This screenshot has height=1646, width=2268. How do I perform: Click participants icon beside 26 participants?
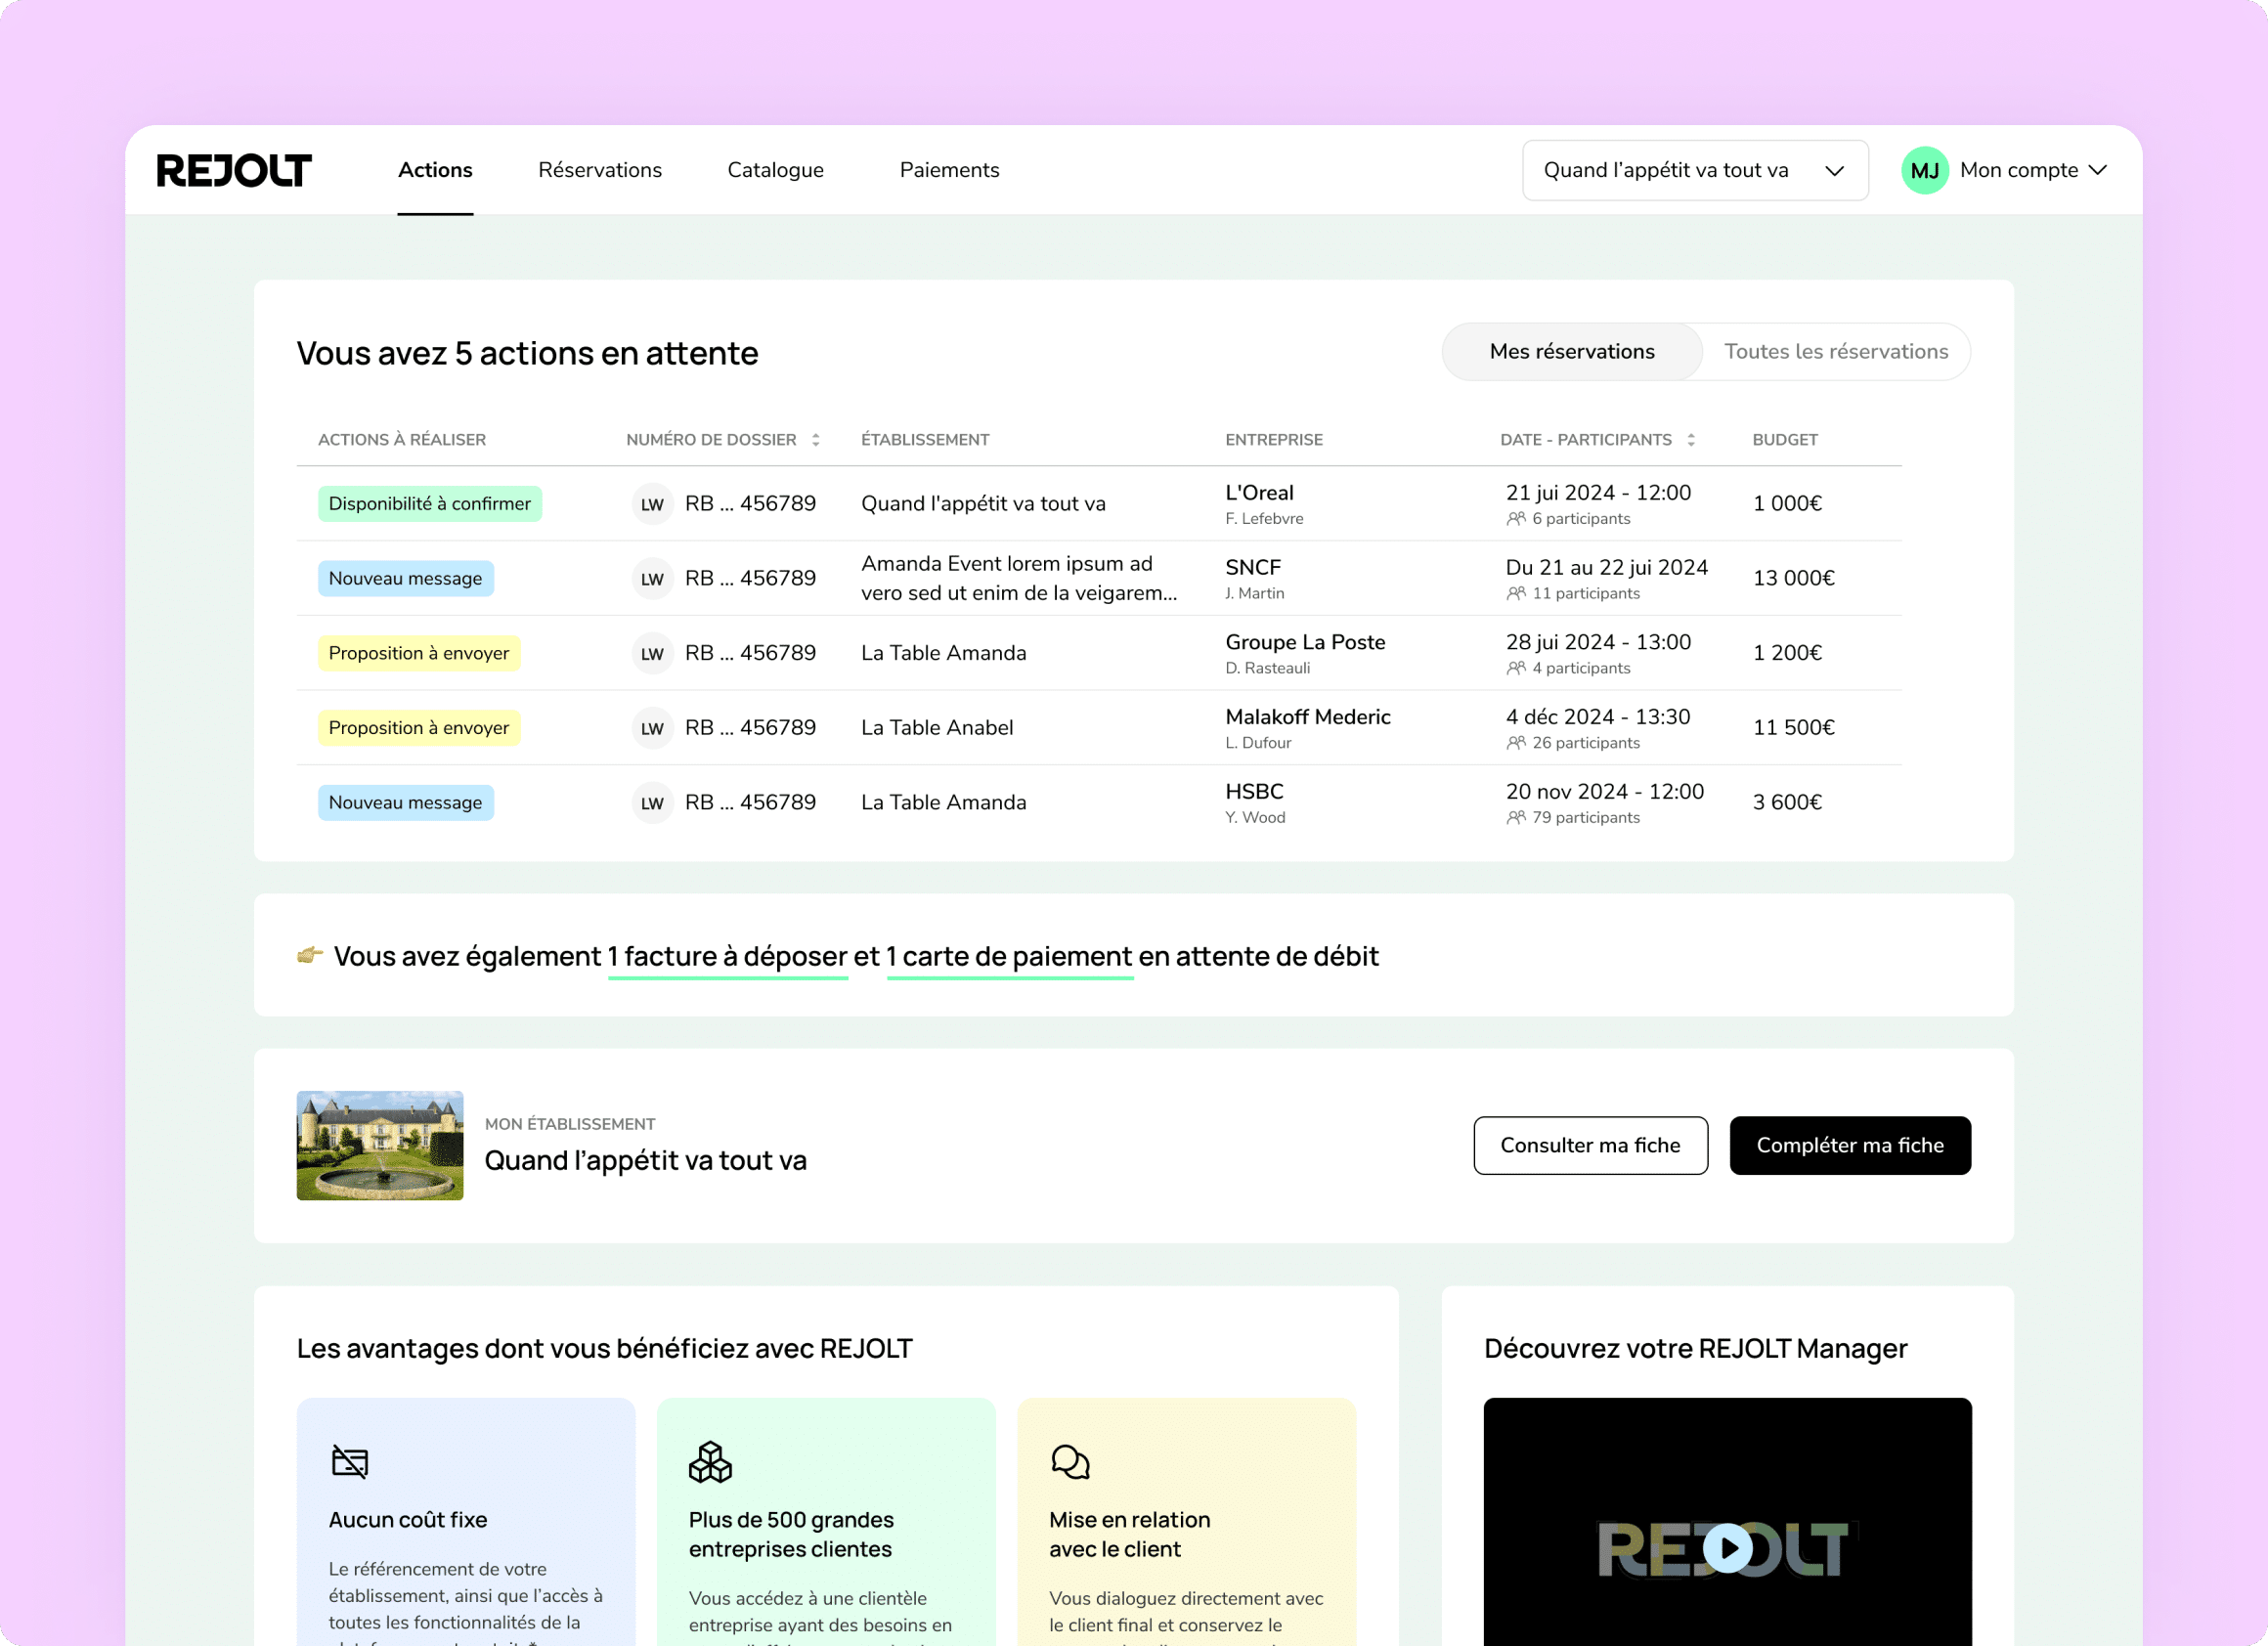[x=1516, y=743]
